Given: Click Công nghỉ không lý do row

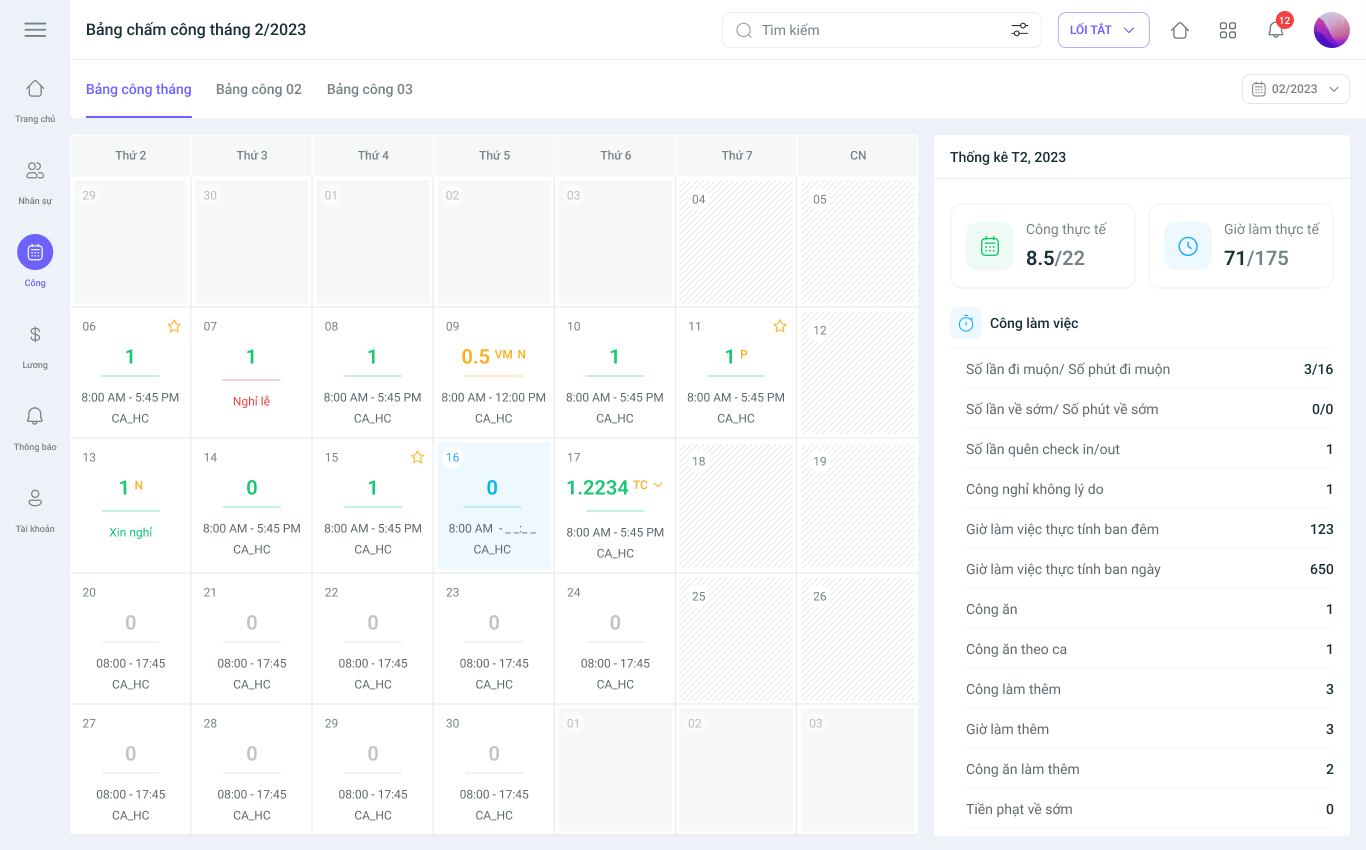Looking at the screenshot, I should (x=1150, y=489).
